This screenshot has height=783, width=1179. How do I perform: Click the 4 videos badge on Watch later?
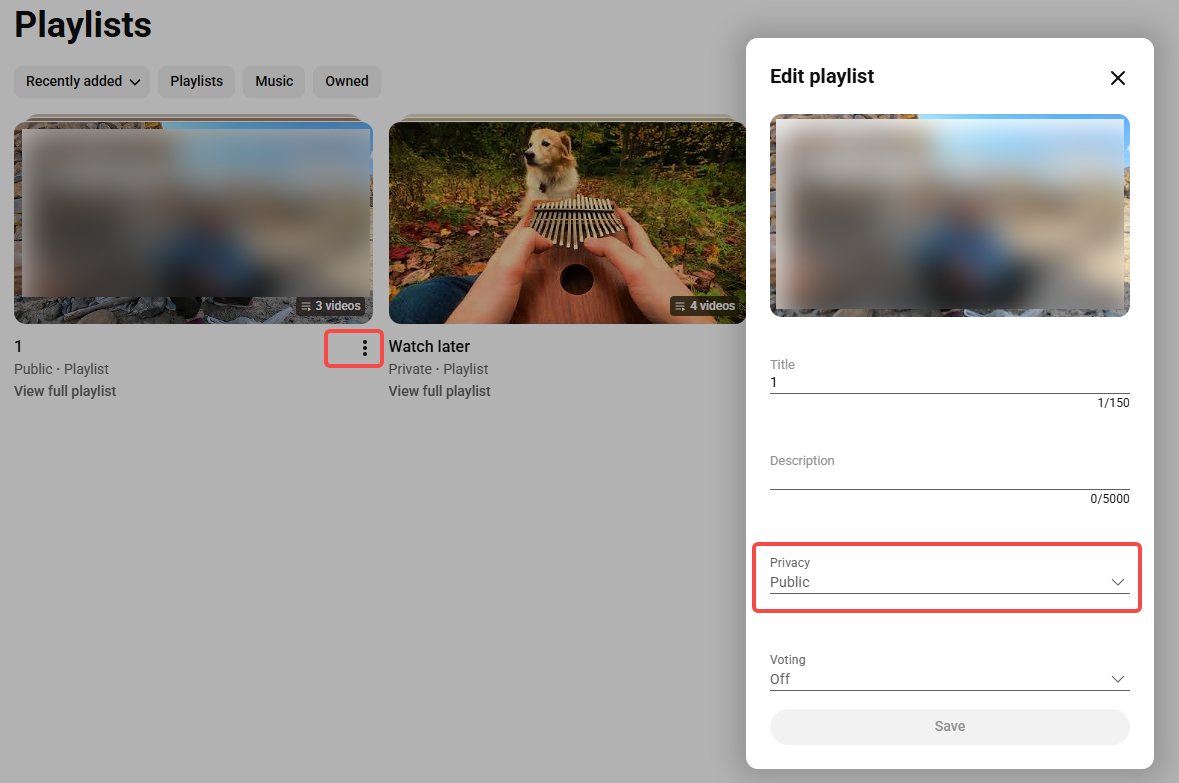click(x=705, y=306)
